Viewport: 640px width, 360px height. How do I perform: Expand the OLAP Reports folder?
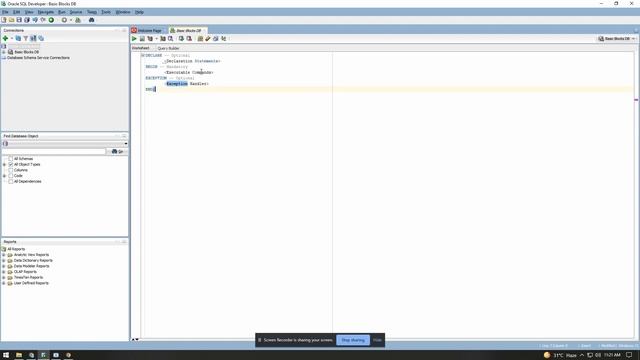[x=4, y=272]
